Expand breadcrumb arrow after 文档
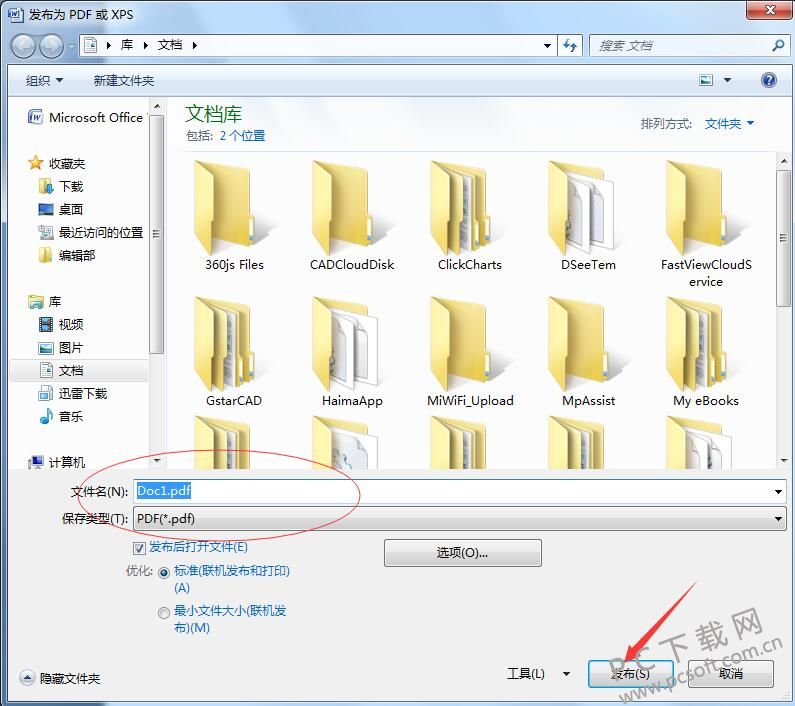Screen dimensions: 795x706 (195, 46)
